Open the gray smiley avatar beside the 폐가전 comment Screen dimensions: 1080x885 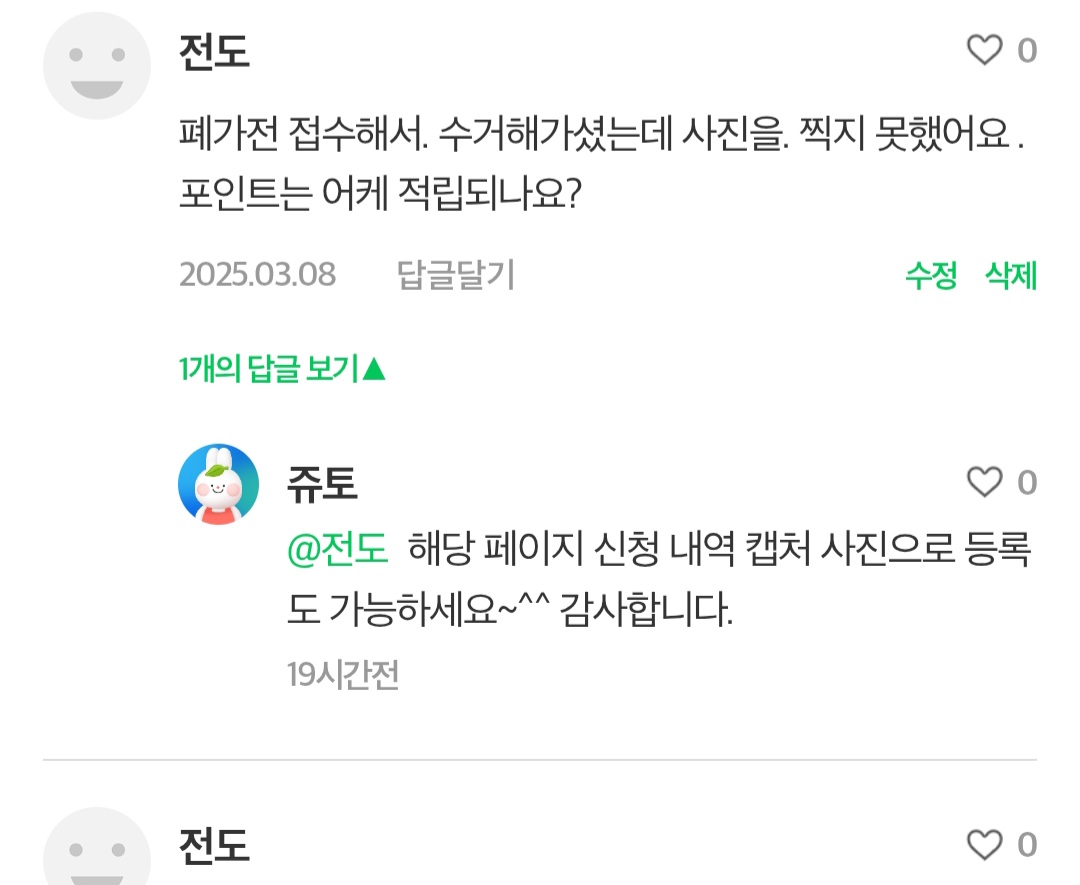[97, 65]
